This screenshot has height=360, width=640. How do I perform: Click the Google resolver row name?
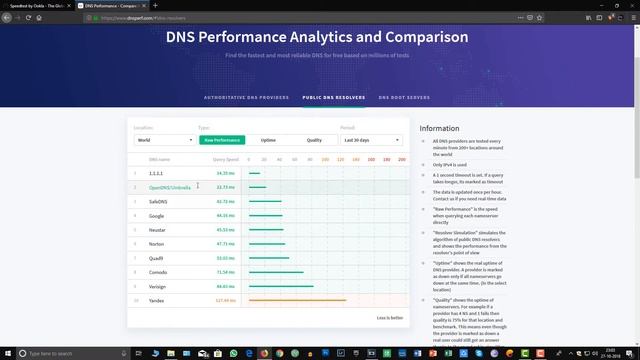(x=156, y=216)
